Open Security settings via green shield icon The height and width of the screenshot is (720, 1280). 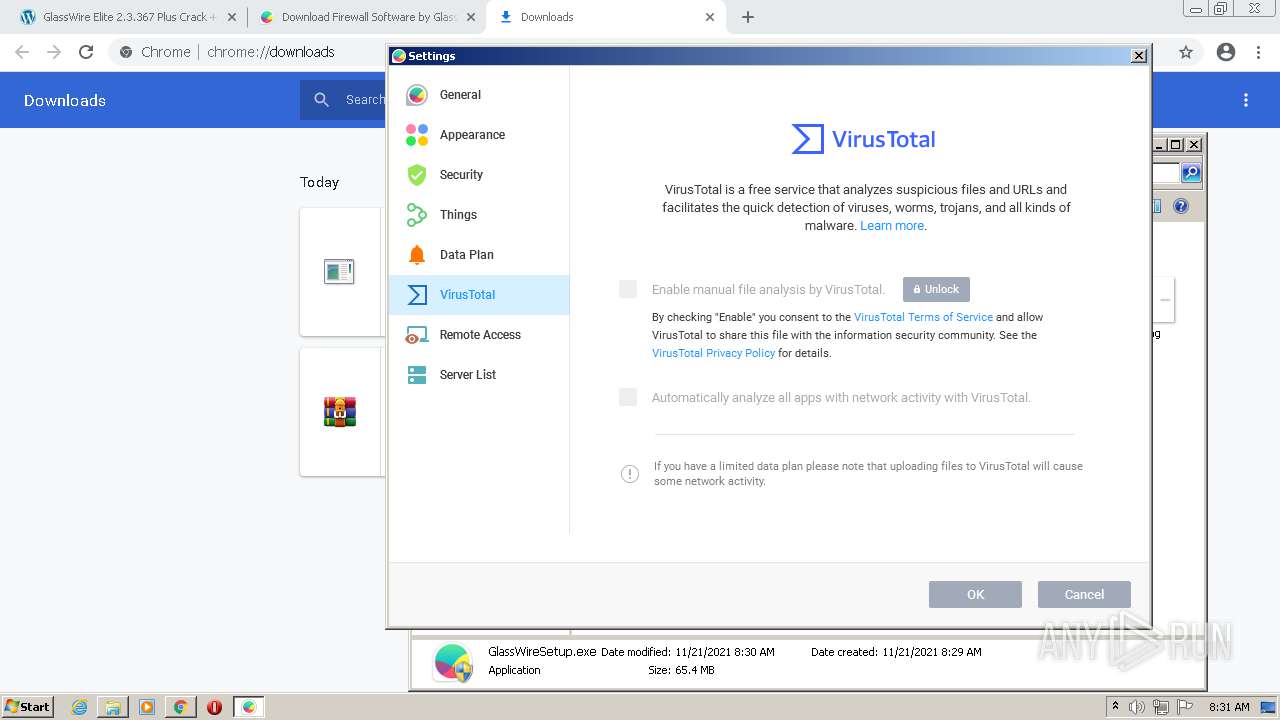[x=417, y=175]
